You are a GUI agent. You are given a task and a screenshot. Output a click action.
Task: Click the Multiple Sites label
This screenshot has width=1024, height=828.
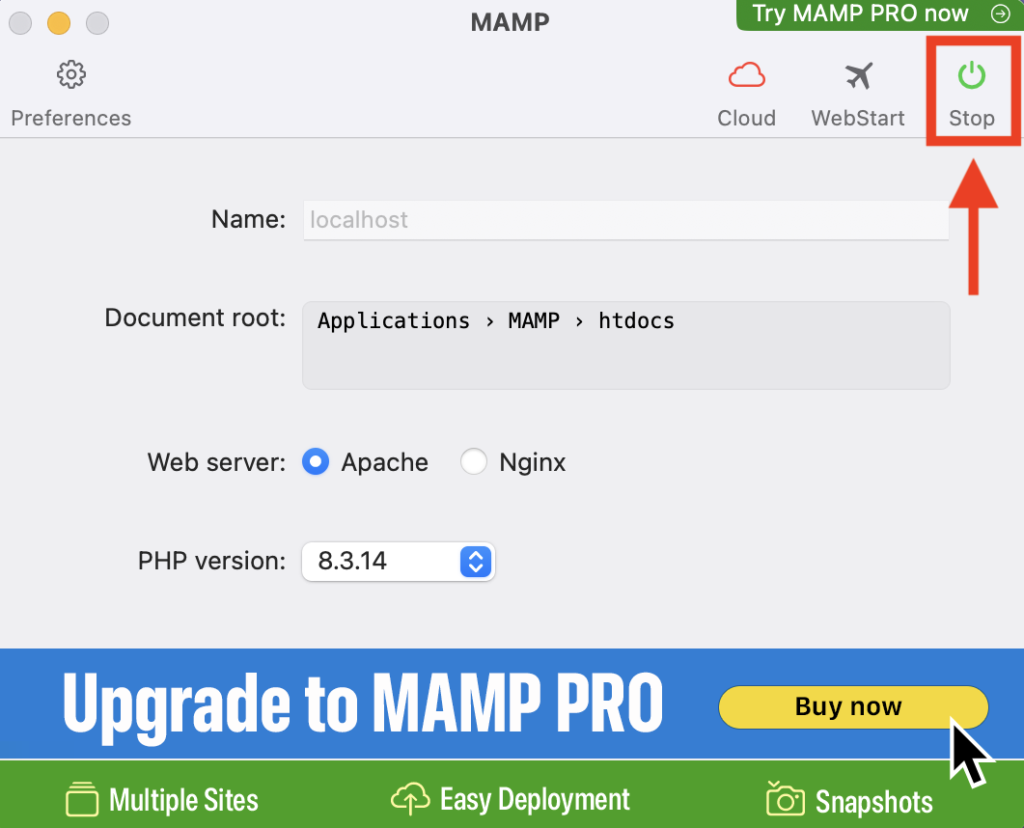[184, 800]
